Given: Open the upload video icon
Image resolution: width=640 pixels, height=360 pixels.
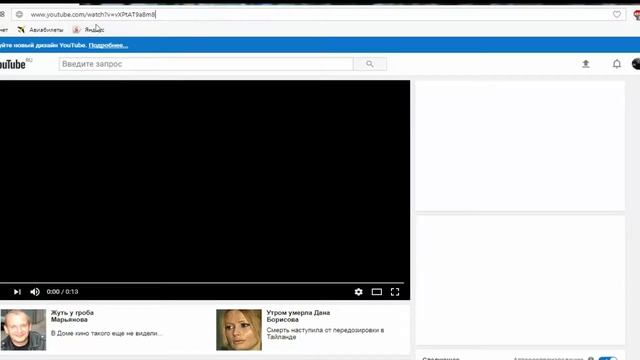Looking at the screenshot, I should pyautogui.click(x=586, y=64).
